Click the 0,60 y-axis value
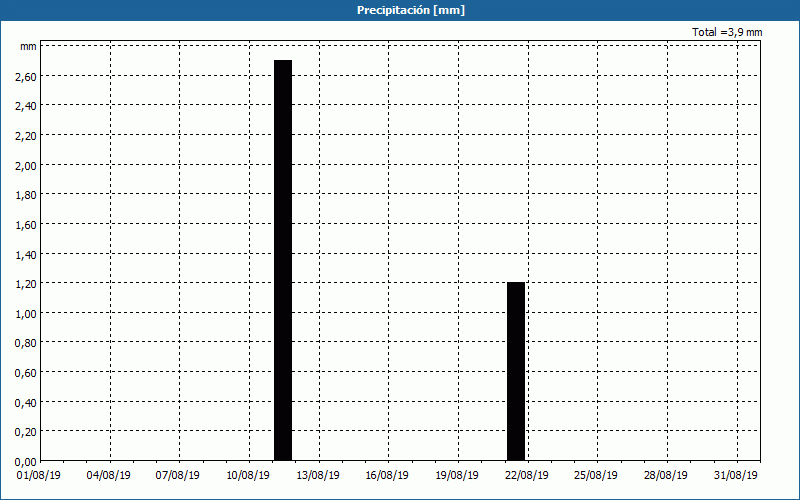800x500 pixels. click(x=26, y=373)
